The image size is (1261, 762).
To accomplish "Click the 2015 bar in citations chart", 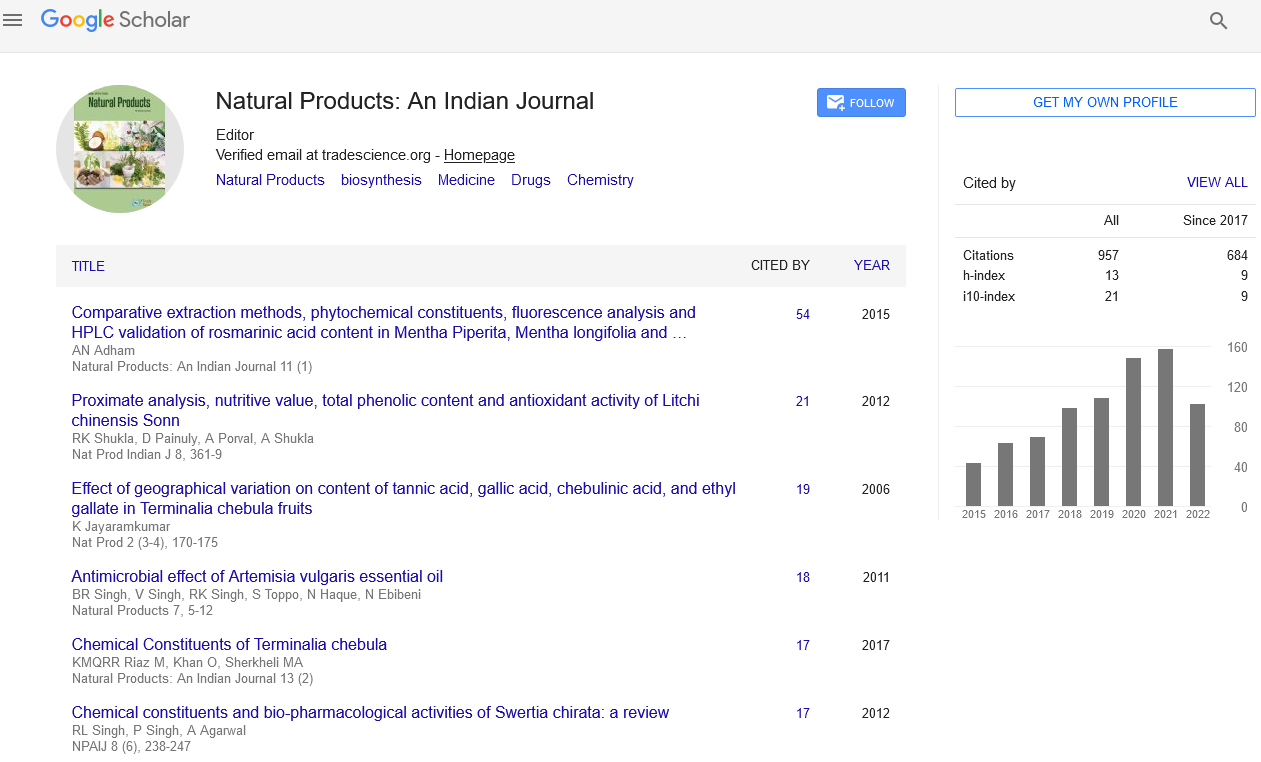I will point(973,484).
